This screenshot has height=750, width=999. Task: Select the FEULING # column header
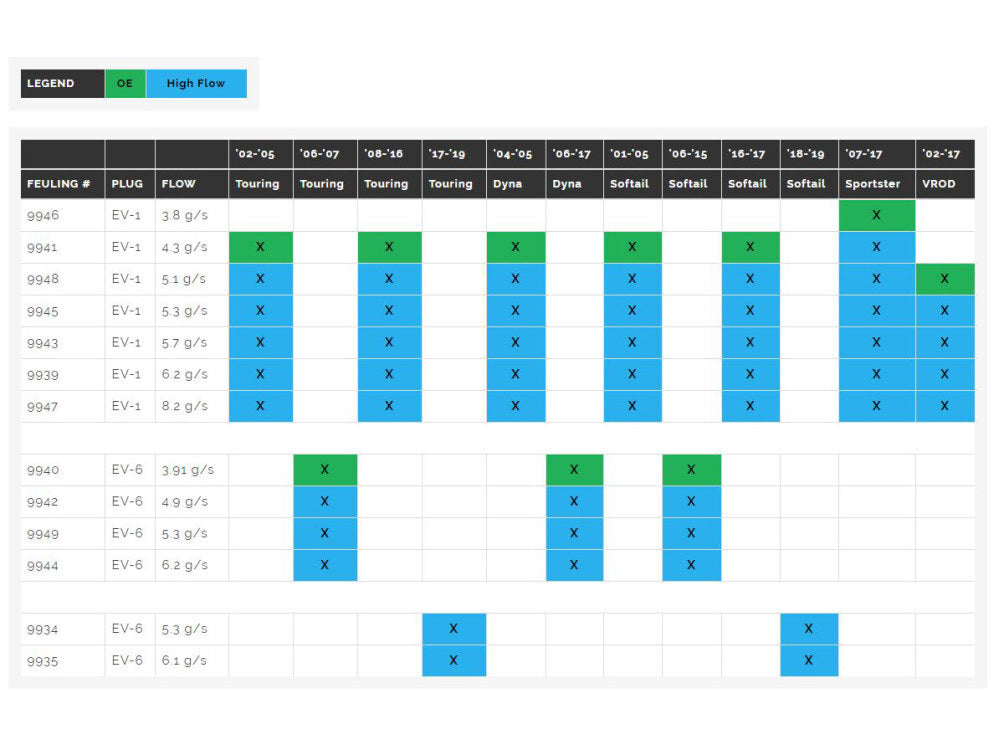tap(59, 184)
